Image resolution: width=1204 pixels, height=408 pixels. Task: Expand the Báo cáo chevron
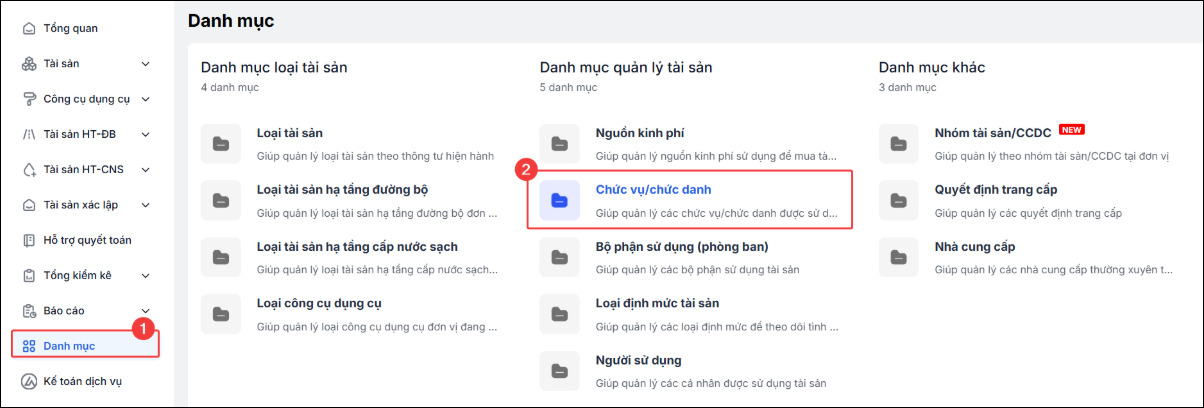146,311
